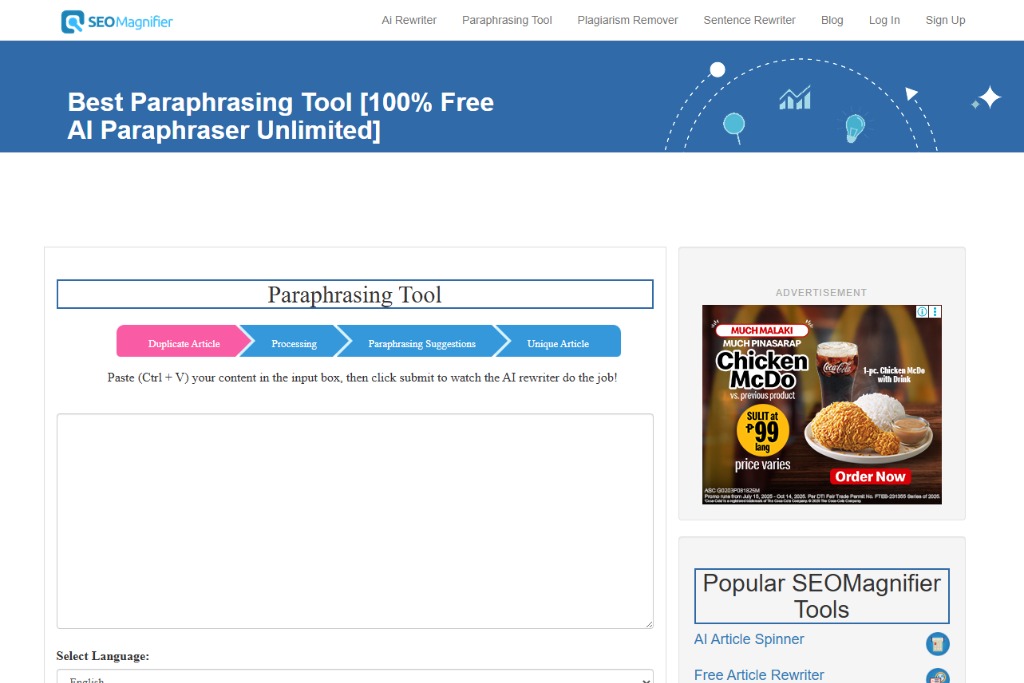Image resolution: width=1024 pixels, height=683 pixels.
Task: Open Sentence Rewriter from top navigation
Action: (749, 20)
